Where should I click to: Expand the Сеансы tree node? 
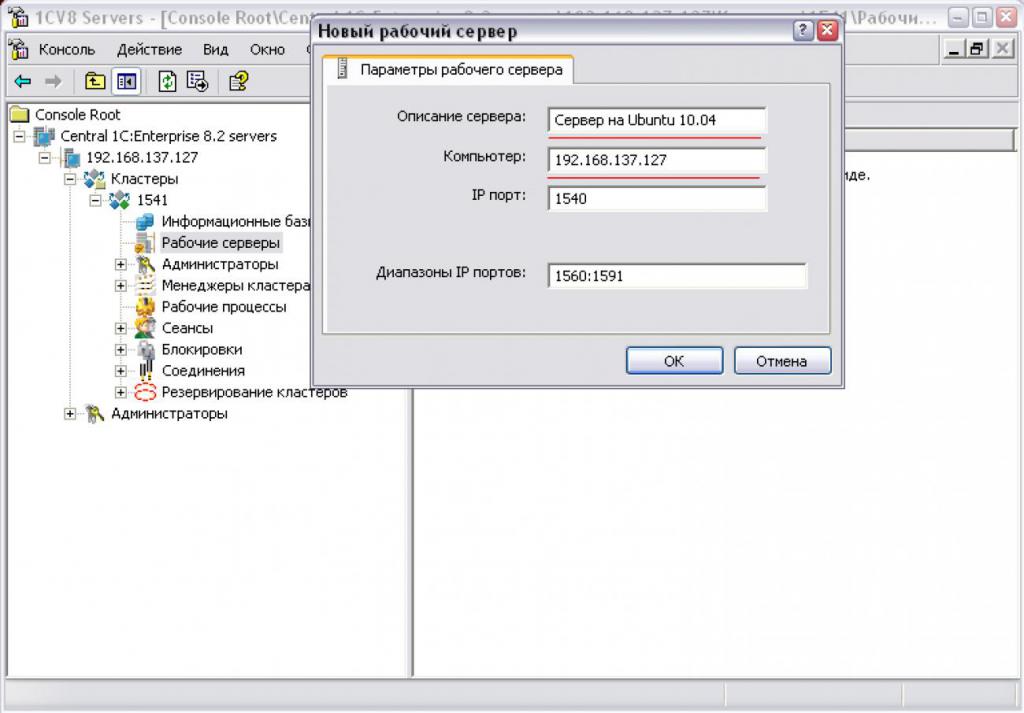point(121,328)
